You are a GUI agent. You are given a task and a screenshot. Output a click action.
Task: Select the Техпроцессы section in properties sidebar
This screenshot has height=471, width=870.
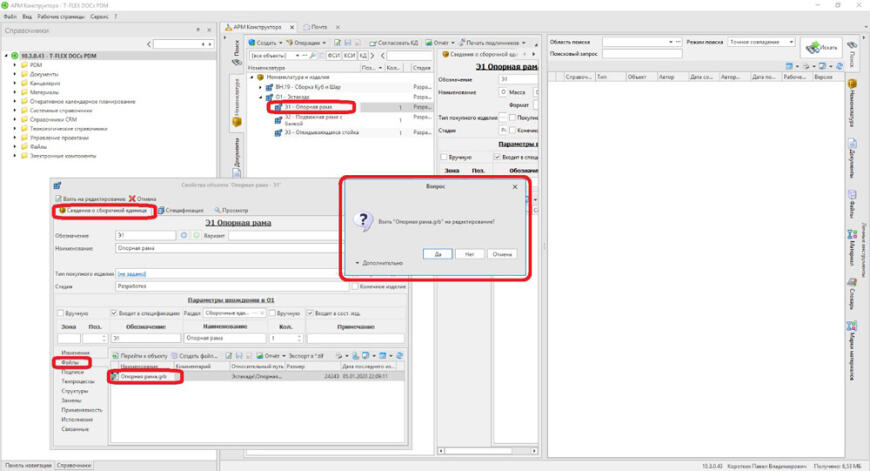[78, 382]
